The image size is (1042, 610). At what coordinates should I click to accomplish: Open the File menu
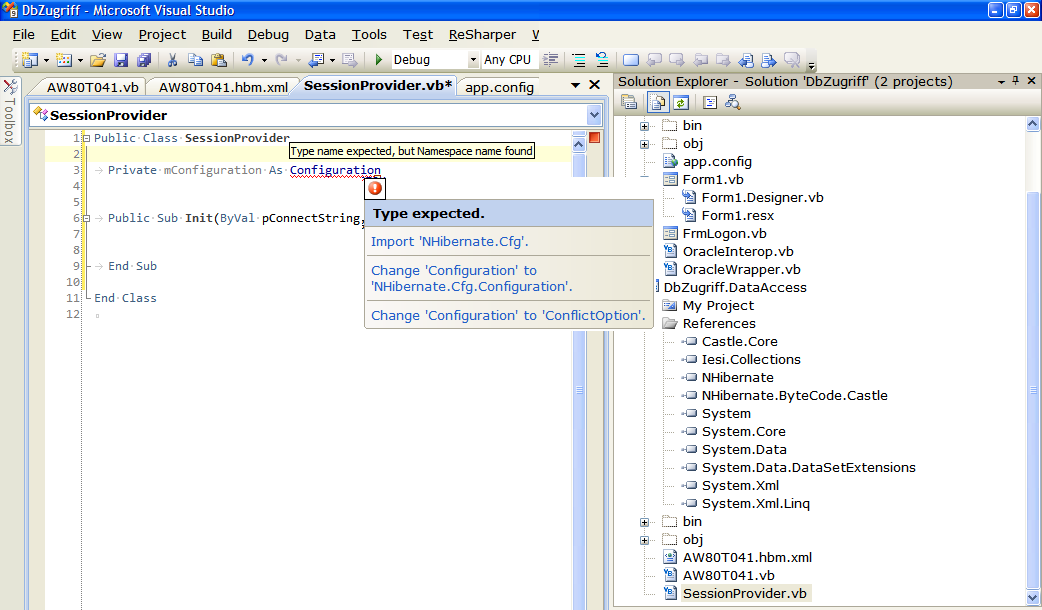[23, 35]
